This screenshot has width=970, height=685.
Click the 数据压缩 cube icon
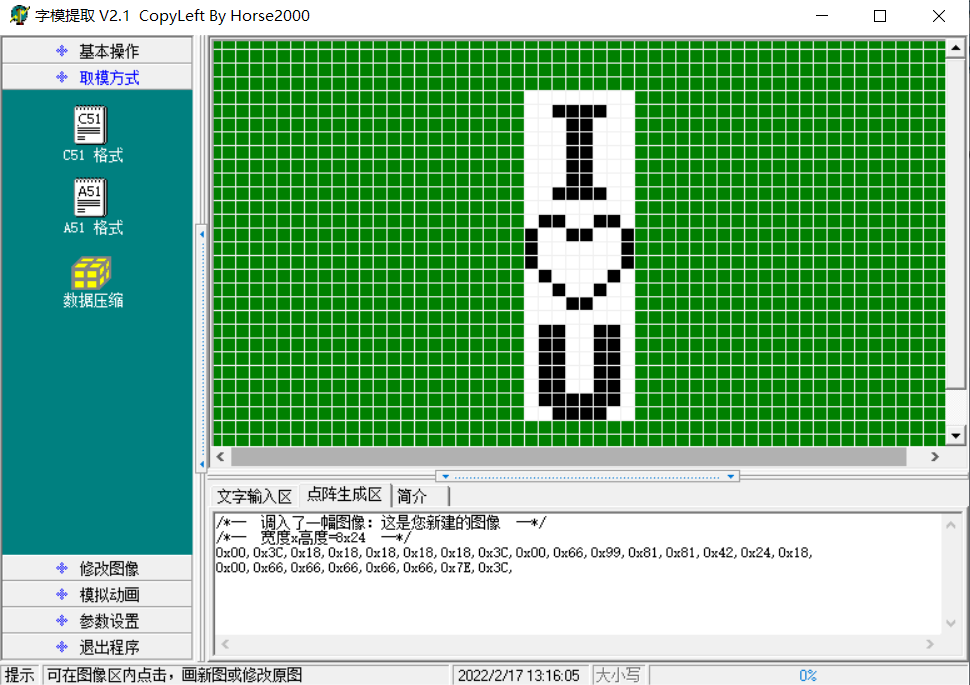pyautogui.click(x=91, y=272)
